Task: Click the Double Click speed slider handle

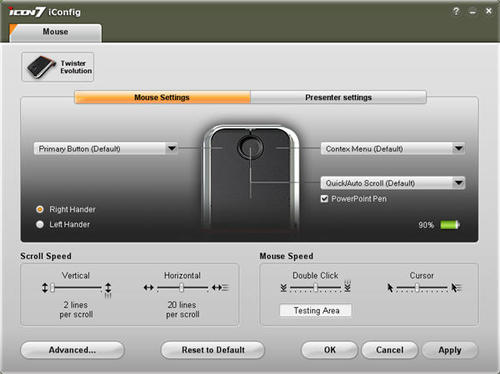Action: (315, 288)
